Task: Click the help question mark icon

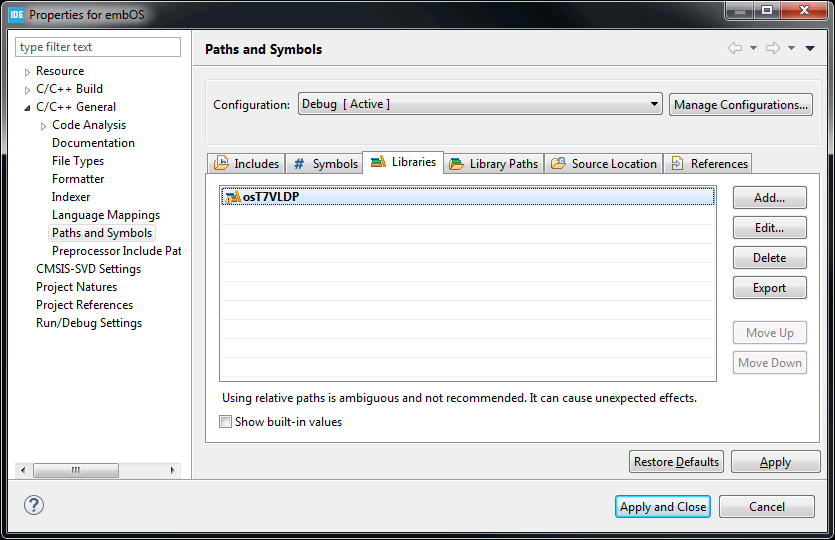Action: 34,505
